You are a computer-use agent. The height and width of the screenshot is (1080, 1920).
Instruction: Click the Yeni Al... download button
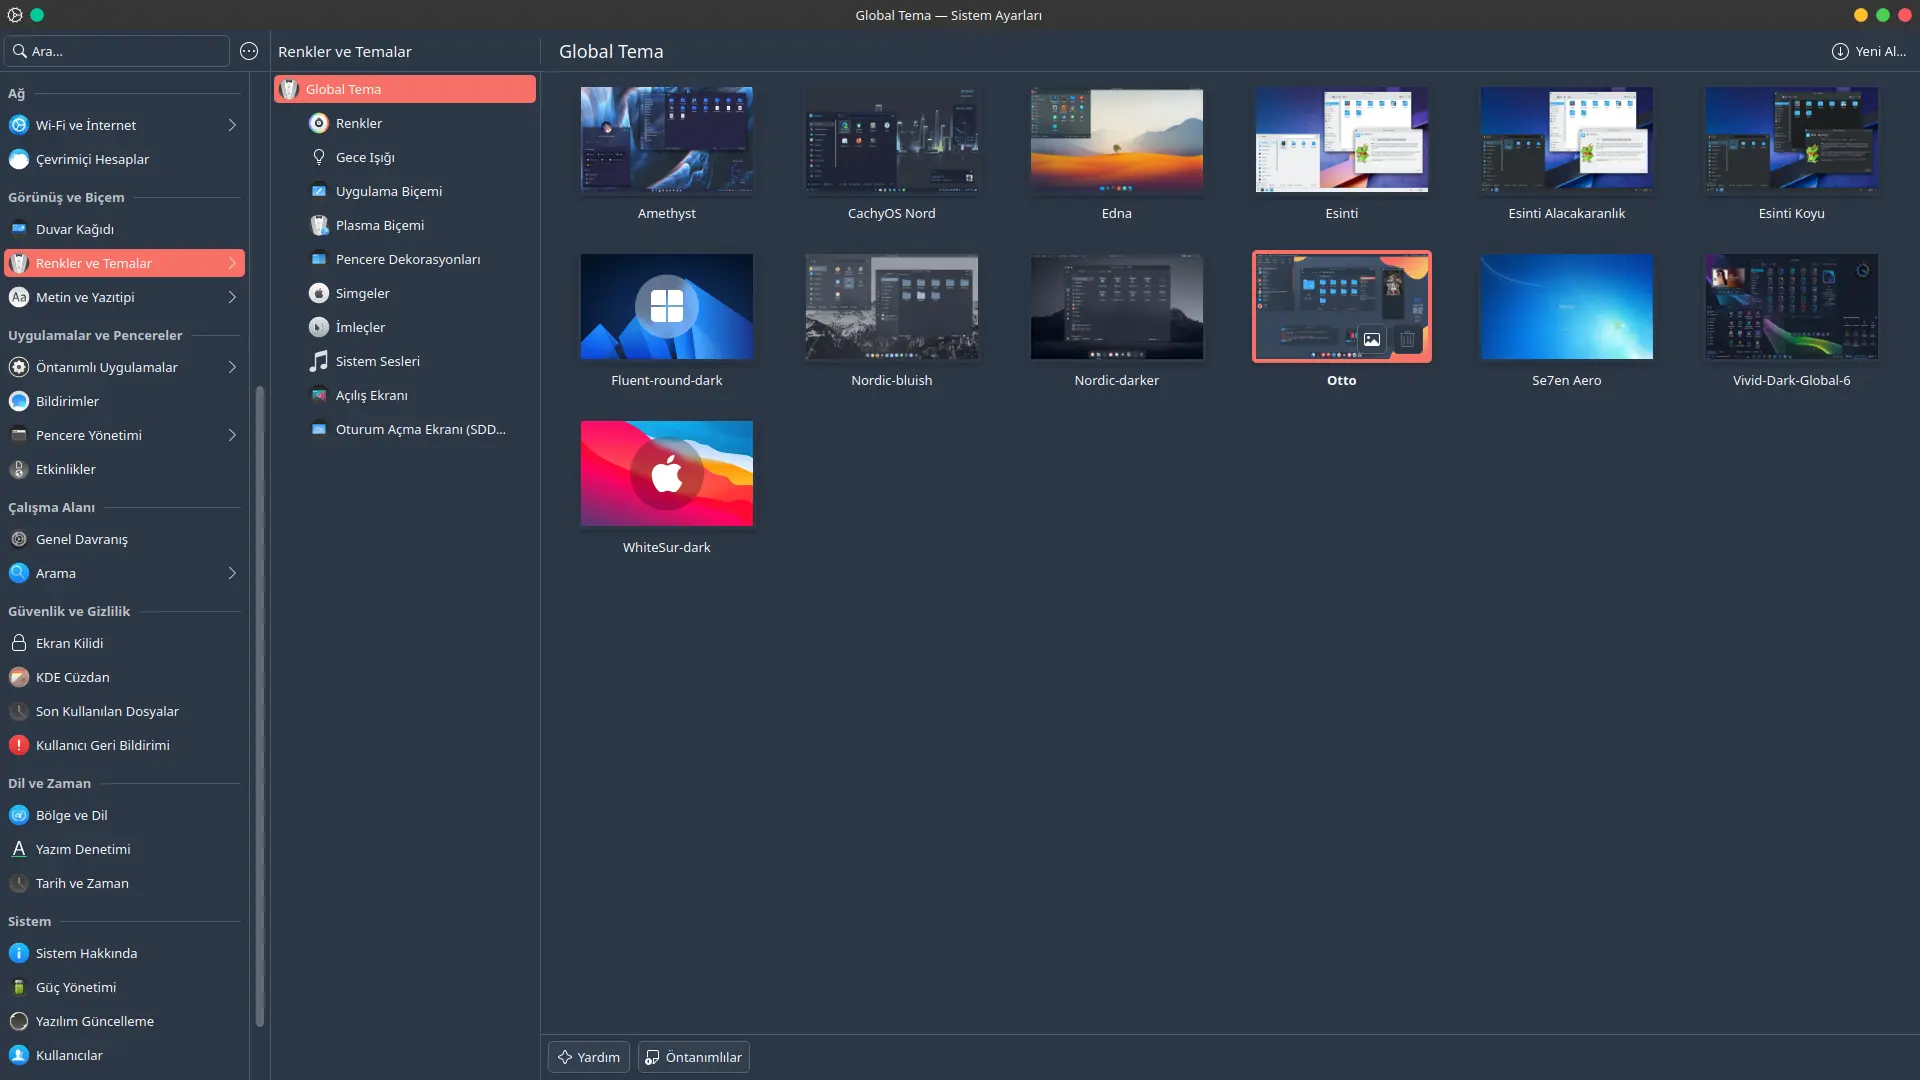(1869, 51)
